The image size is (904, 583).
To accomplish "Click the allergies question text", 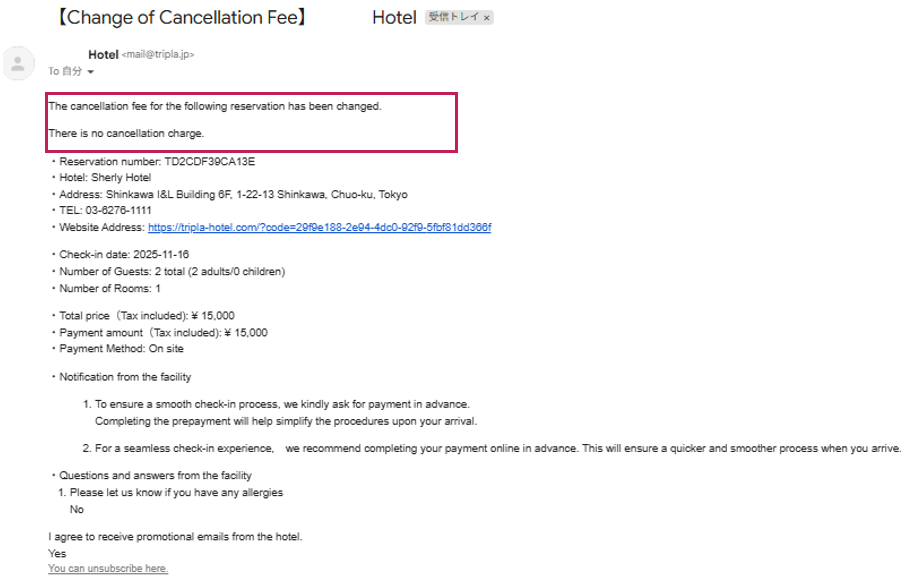I will click(176, 493).
